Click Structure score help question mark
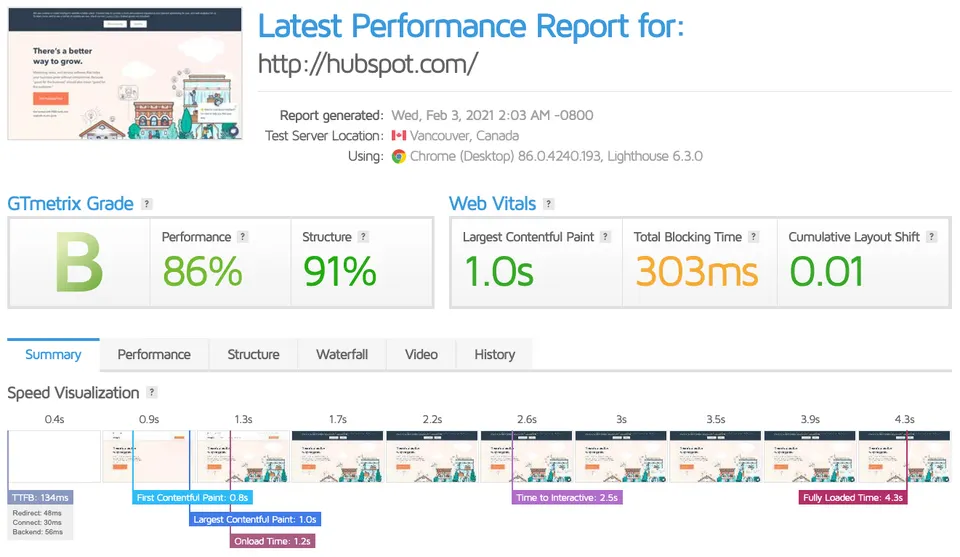960x557 pixels. click(363, 237)
